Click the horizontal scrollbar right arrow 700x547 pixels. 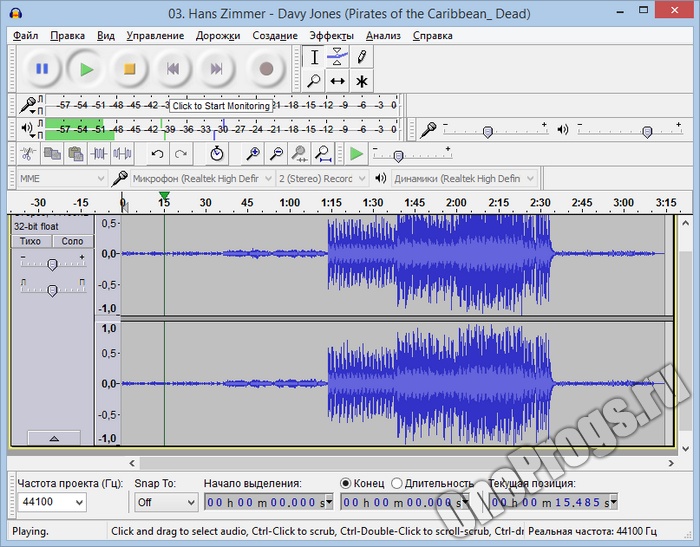tap(671, 463)
